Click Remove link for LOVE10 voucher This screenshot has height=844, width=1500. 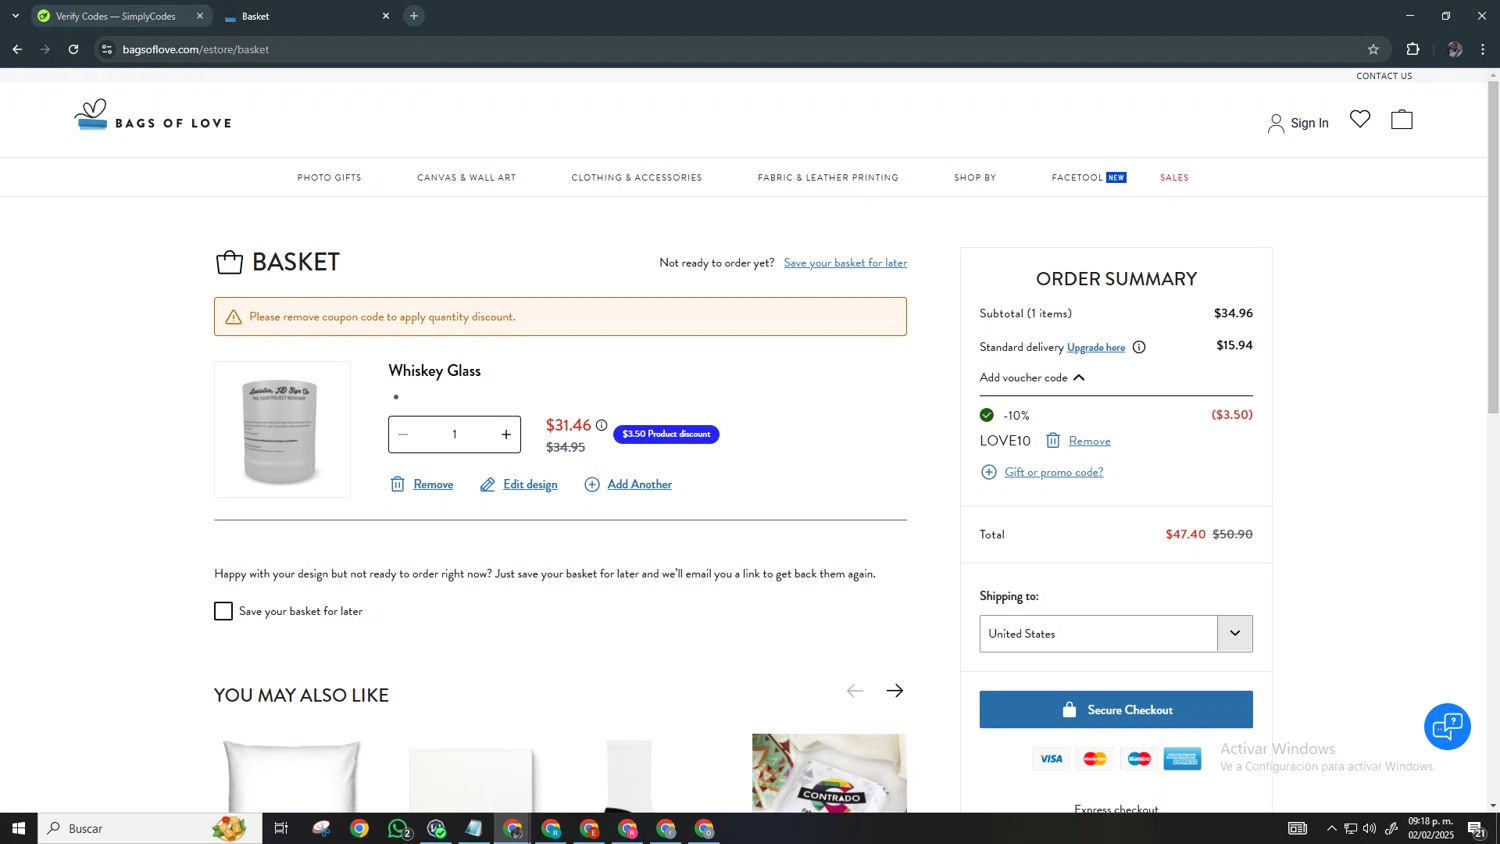1089,441
